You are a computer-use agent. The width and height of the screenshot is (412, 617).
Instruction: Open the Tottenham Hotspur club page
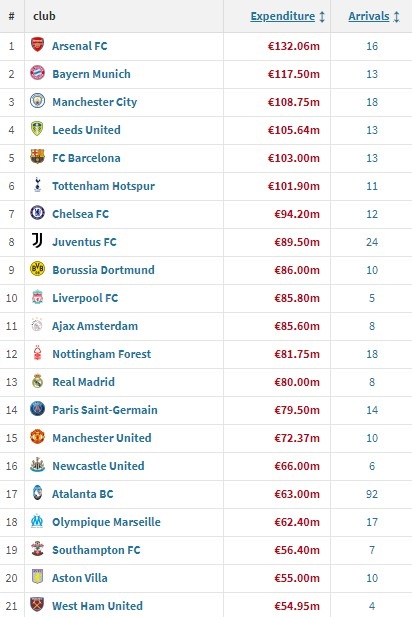point(103,186)
